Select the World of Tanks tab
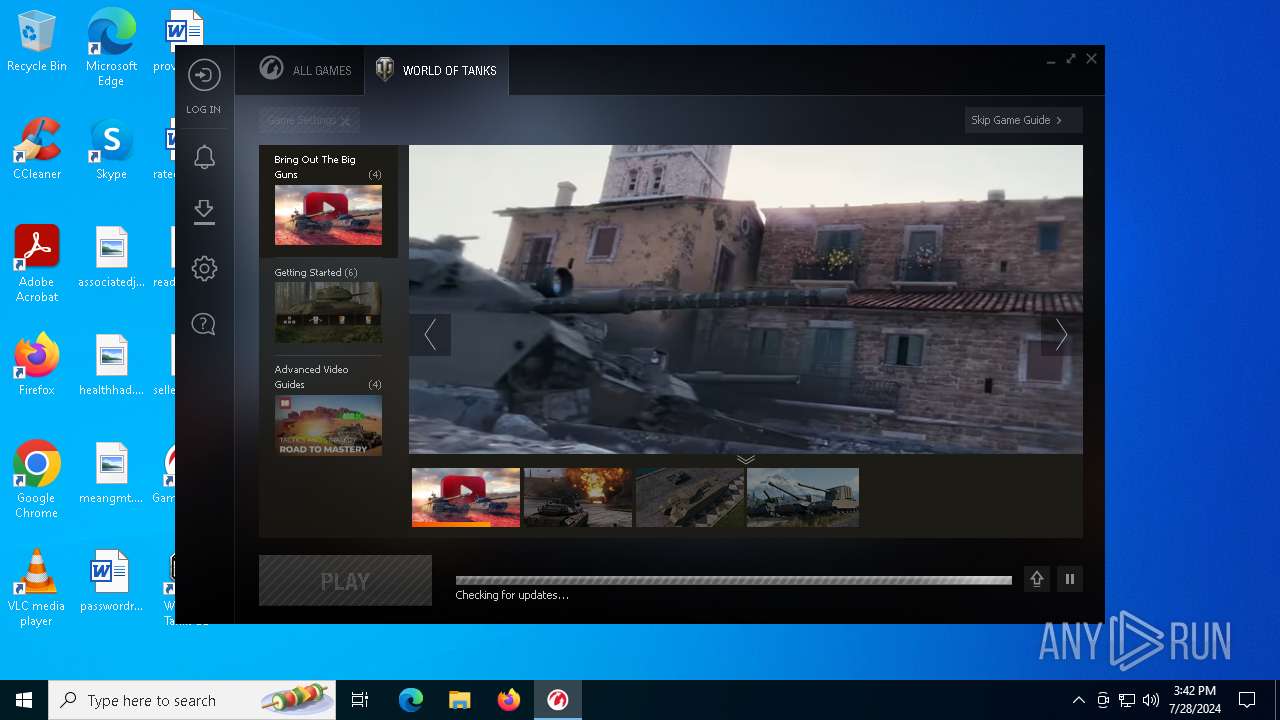The image size is (1280, 720). pos(436,70)
